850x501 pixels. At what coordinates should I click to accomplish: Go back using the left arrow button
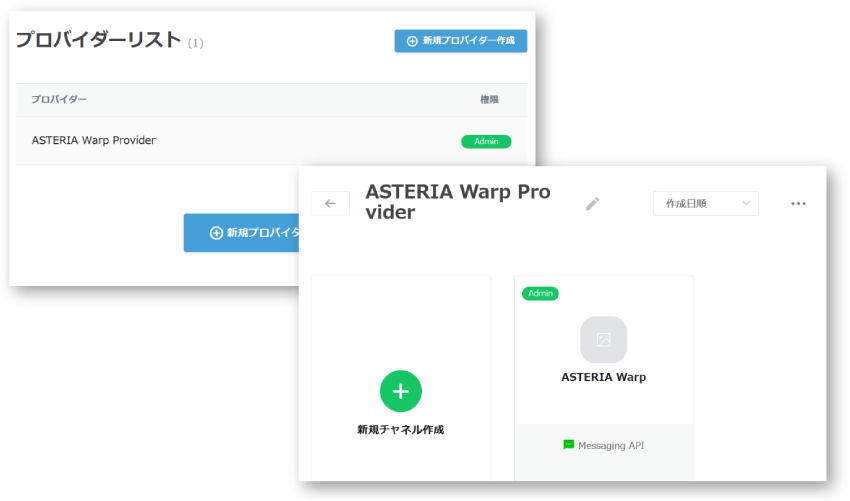pyautogui.click(x=330, y=203)
